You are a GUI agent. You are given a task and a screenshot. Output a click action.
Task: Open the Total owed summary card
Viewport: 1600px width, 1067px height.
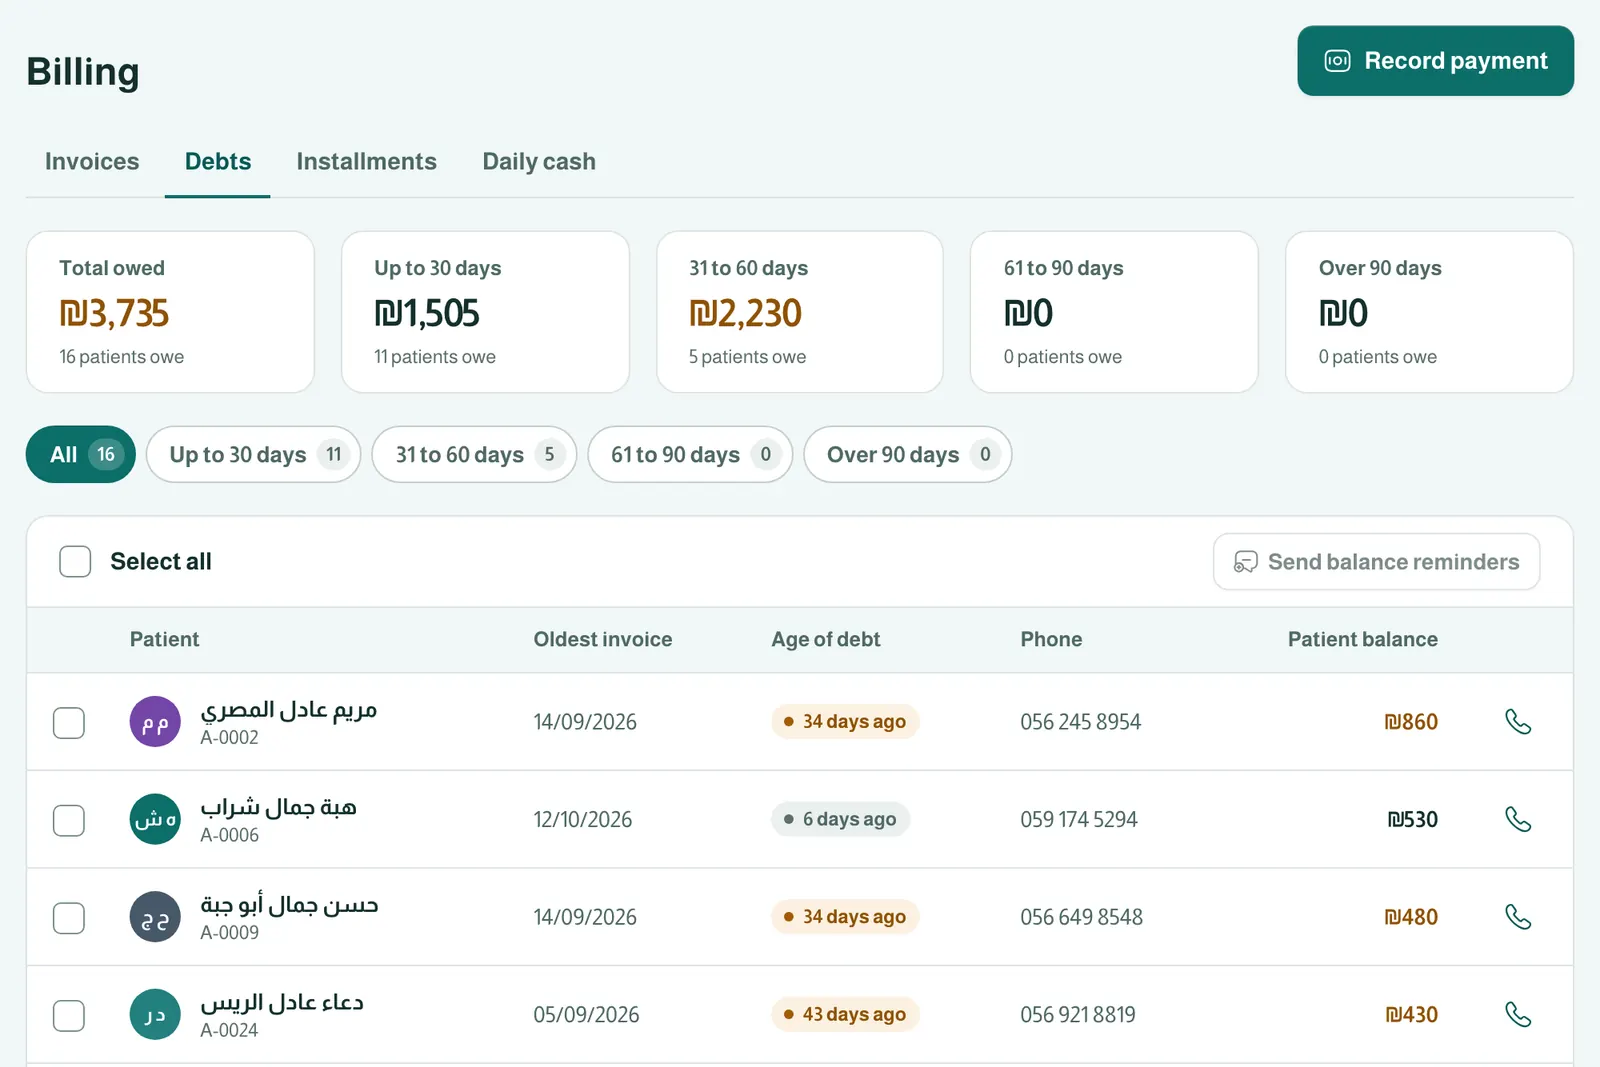[x=170, y=312]
